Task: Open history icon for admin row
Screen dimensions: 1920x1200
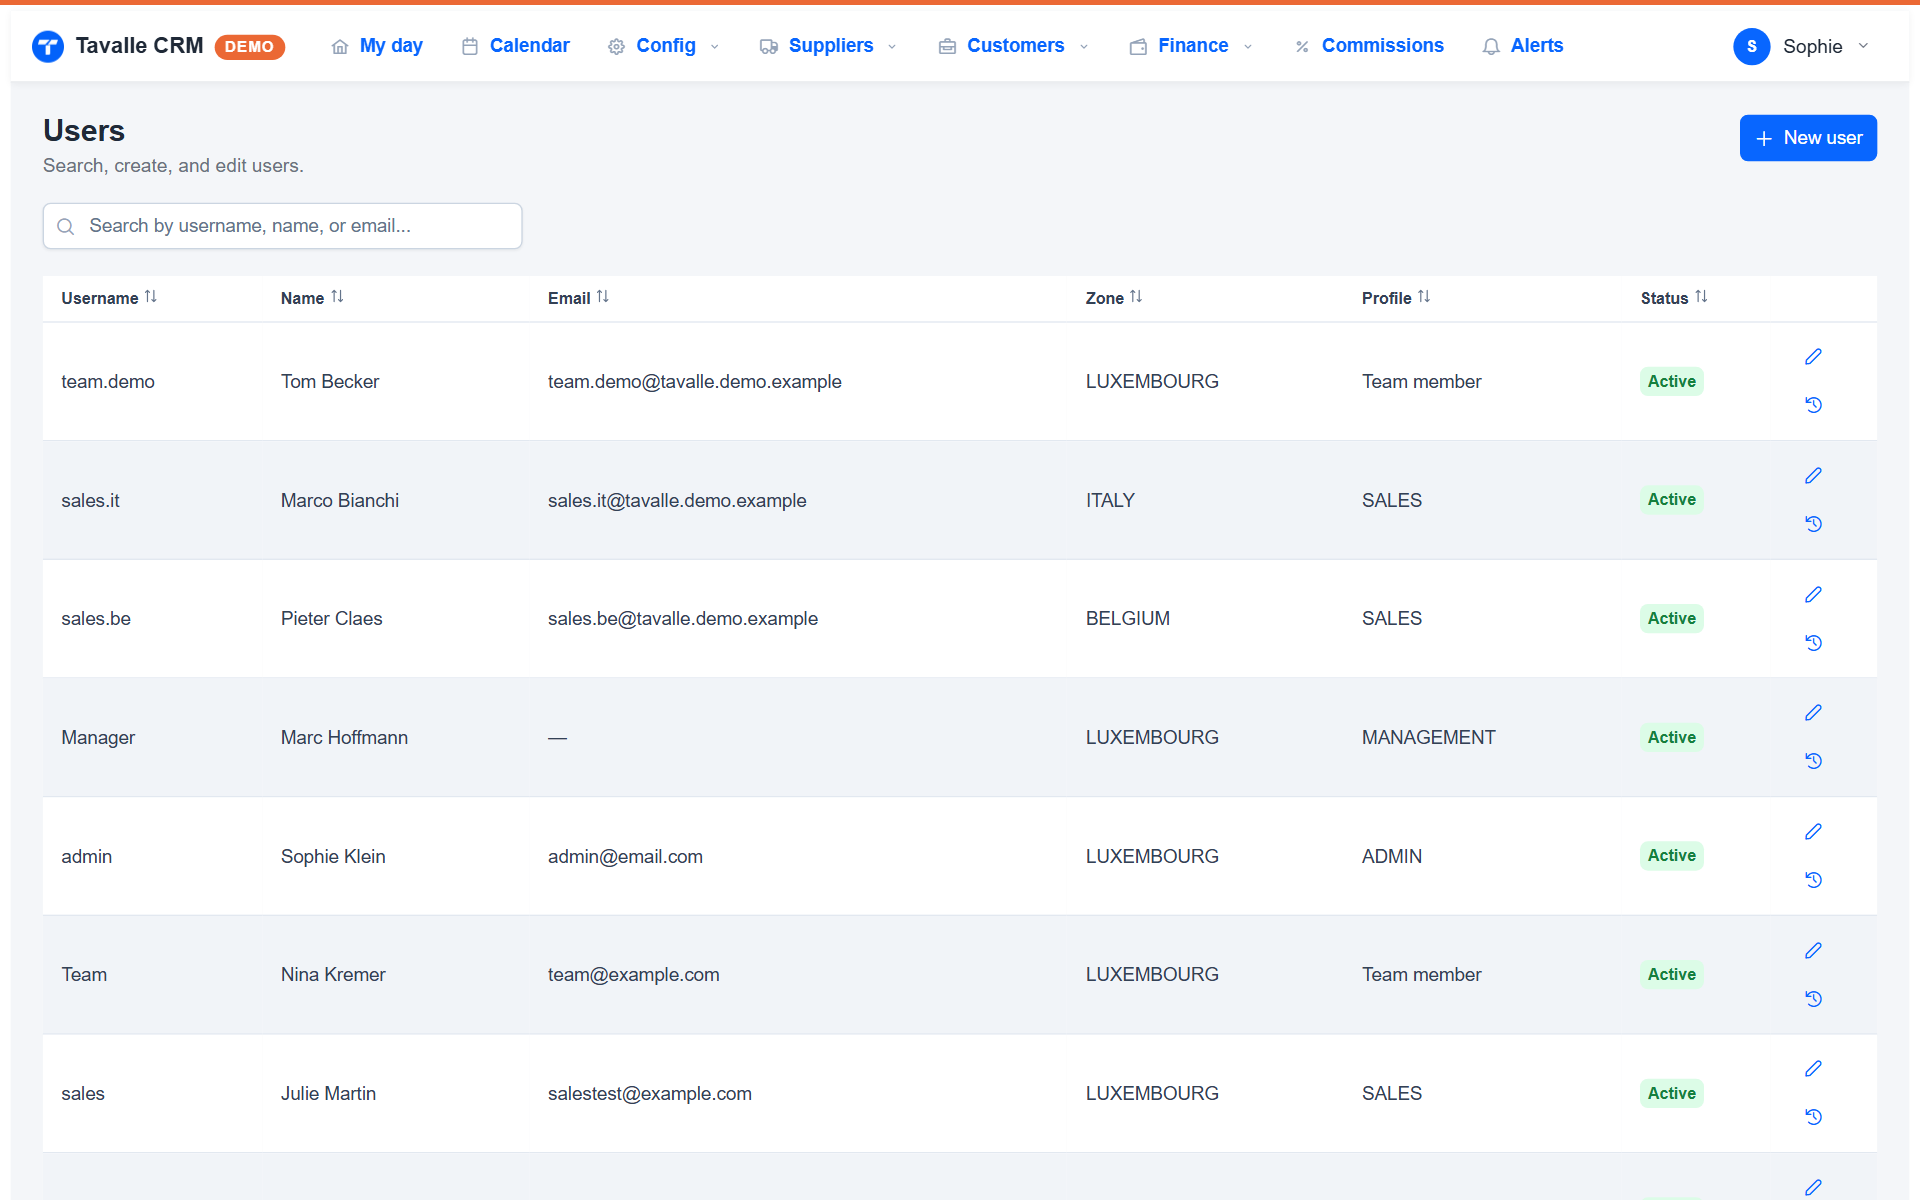Action: [x=1813, y=880]
